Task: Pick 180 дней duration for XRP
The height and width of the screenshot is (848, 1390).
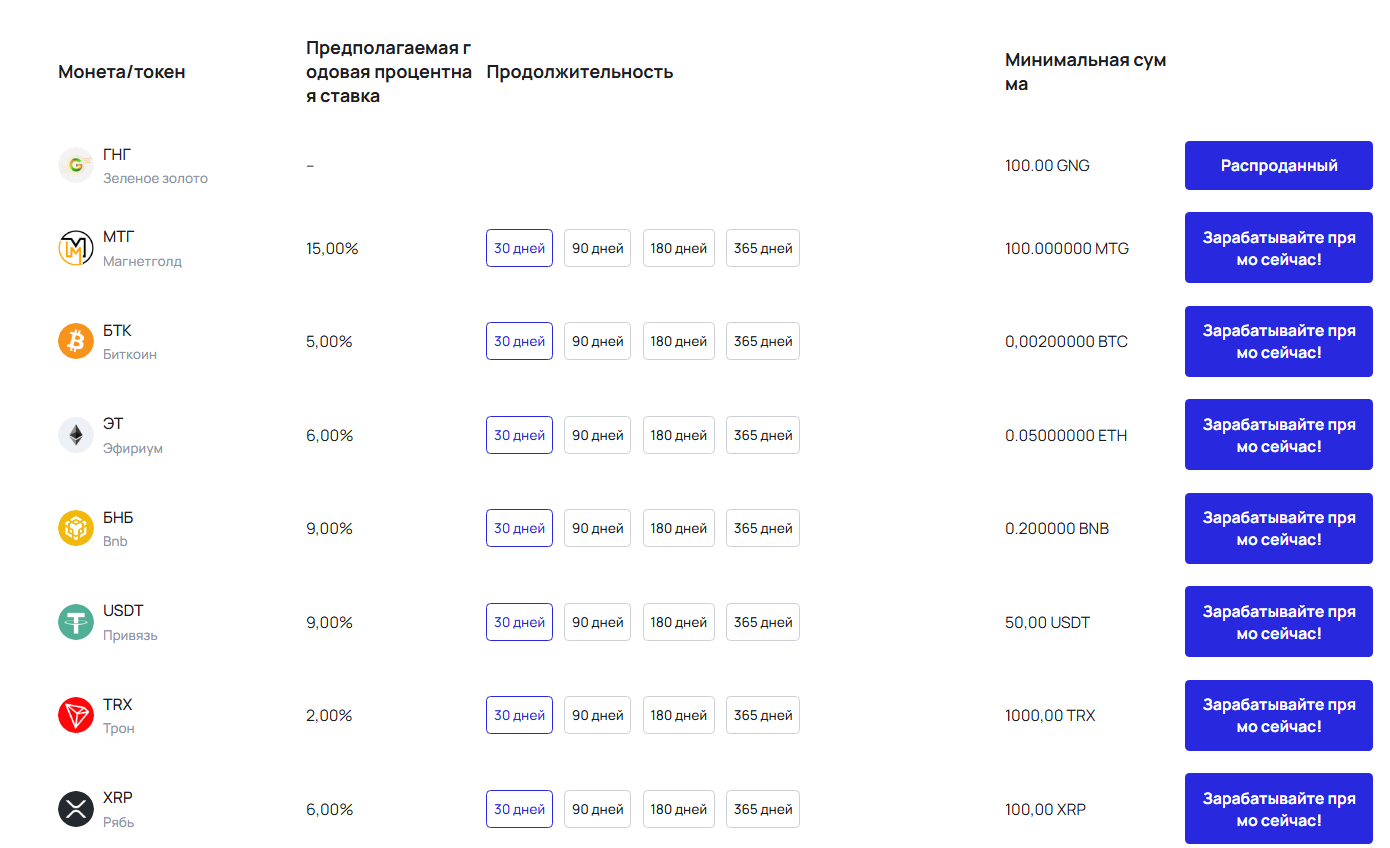Action: pos(678,809)
